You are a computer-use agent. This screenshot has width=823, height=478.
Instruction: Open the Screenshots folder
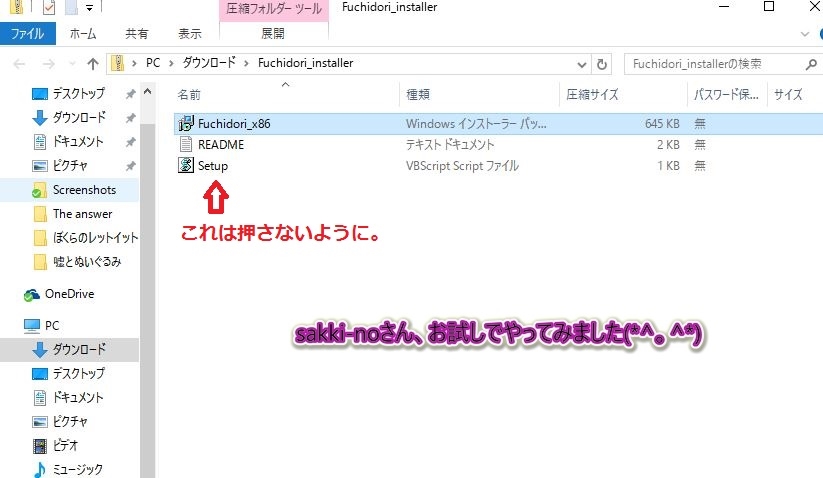pyautogui.click(x=84, y=190)
